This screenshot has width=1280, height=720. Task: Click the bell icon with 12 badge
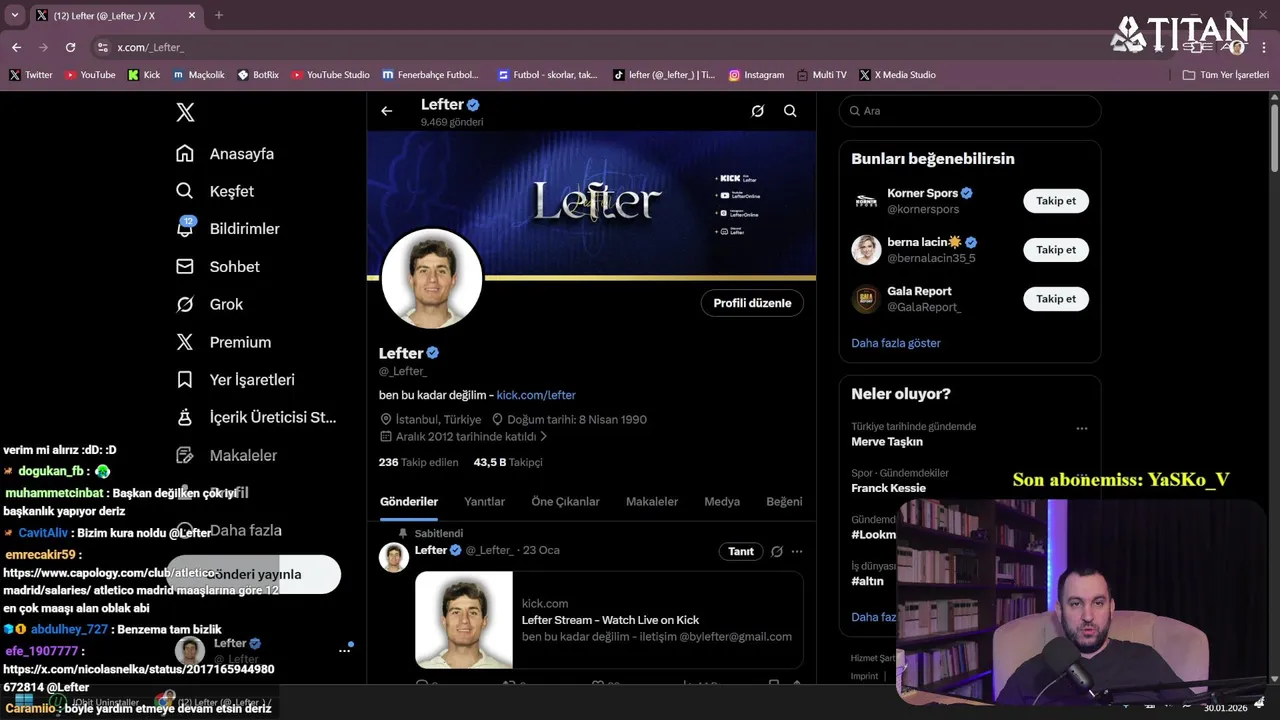click(x=185, y=228)
